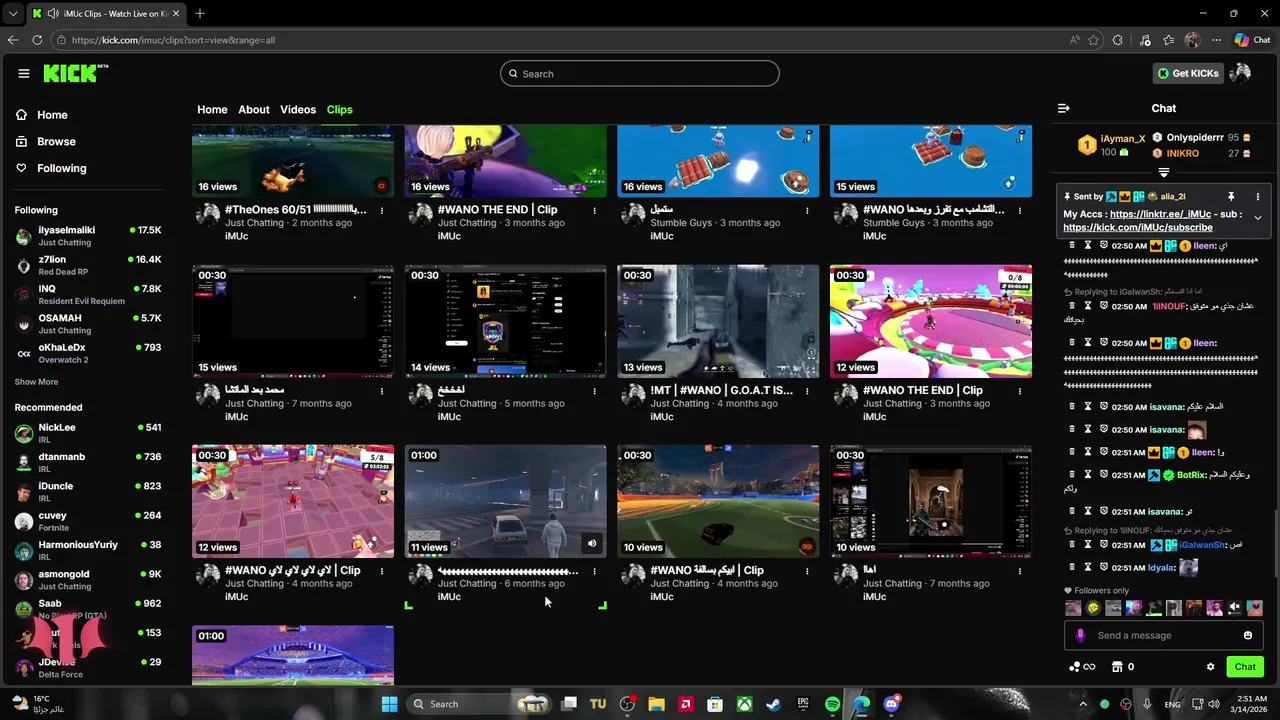Screen dimensions: 1280x720
Task: Focus the Send a message input
Action: pyautogui.click(x=1165, y=635)
